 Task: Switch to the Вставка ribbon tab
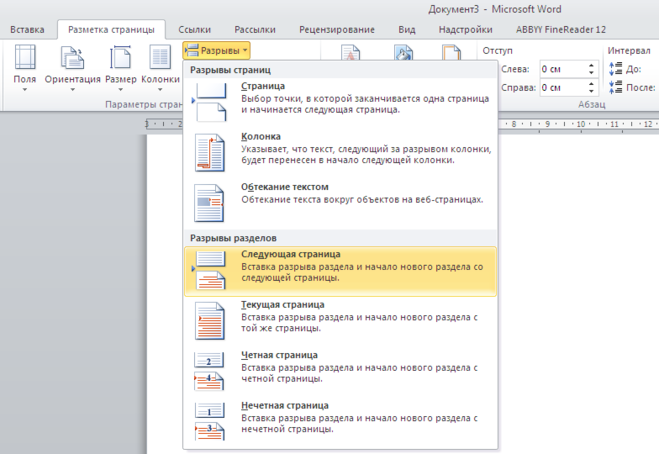(27, 30)
